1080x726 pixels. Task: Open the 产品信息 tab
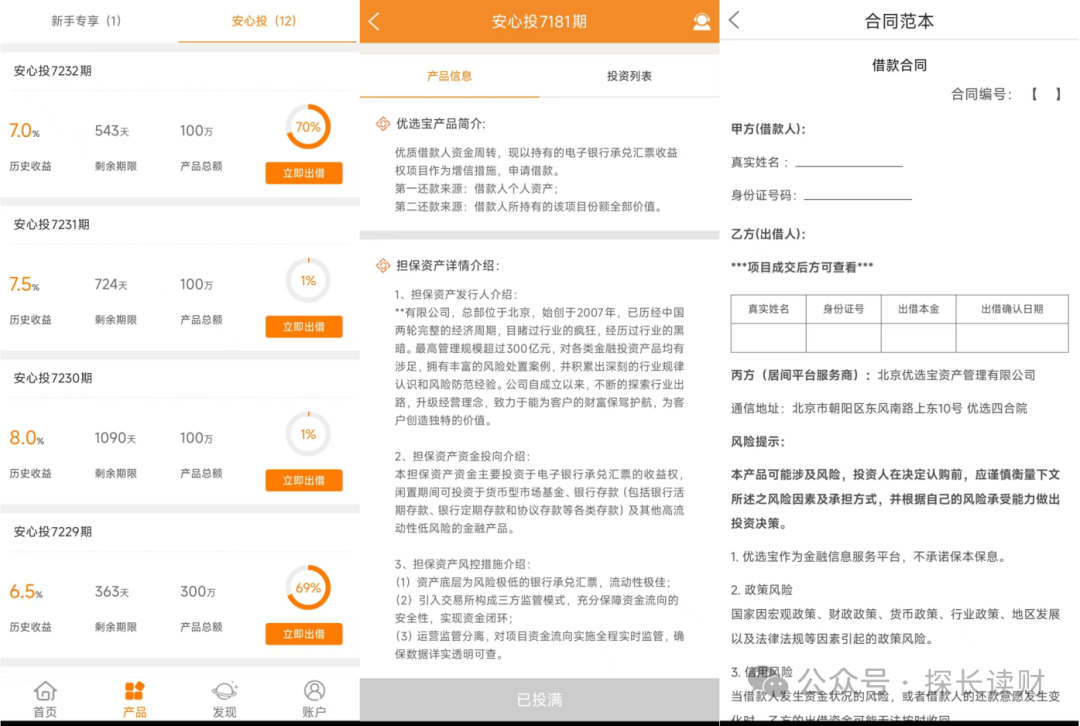point(449,76)
